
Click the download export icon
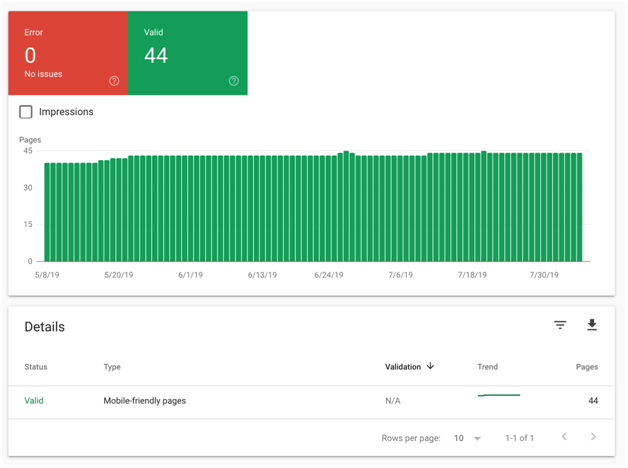click(x=592, y=325)
